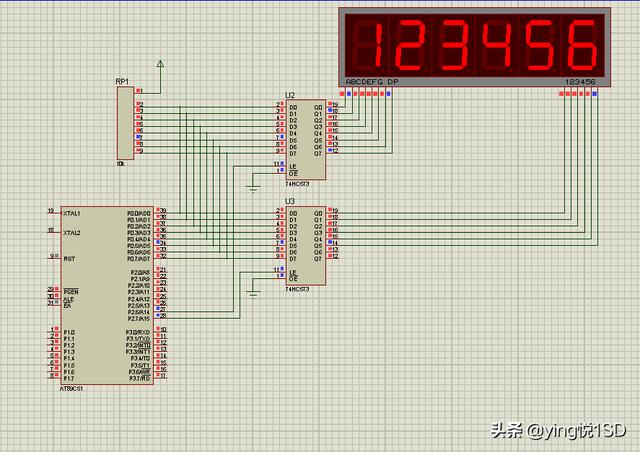
Task: Click the LE pin label on U2
Action: coord(293,167)
